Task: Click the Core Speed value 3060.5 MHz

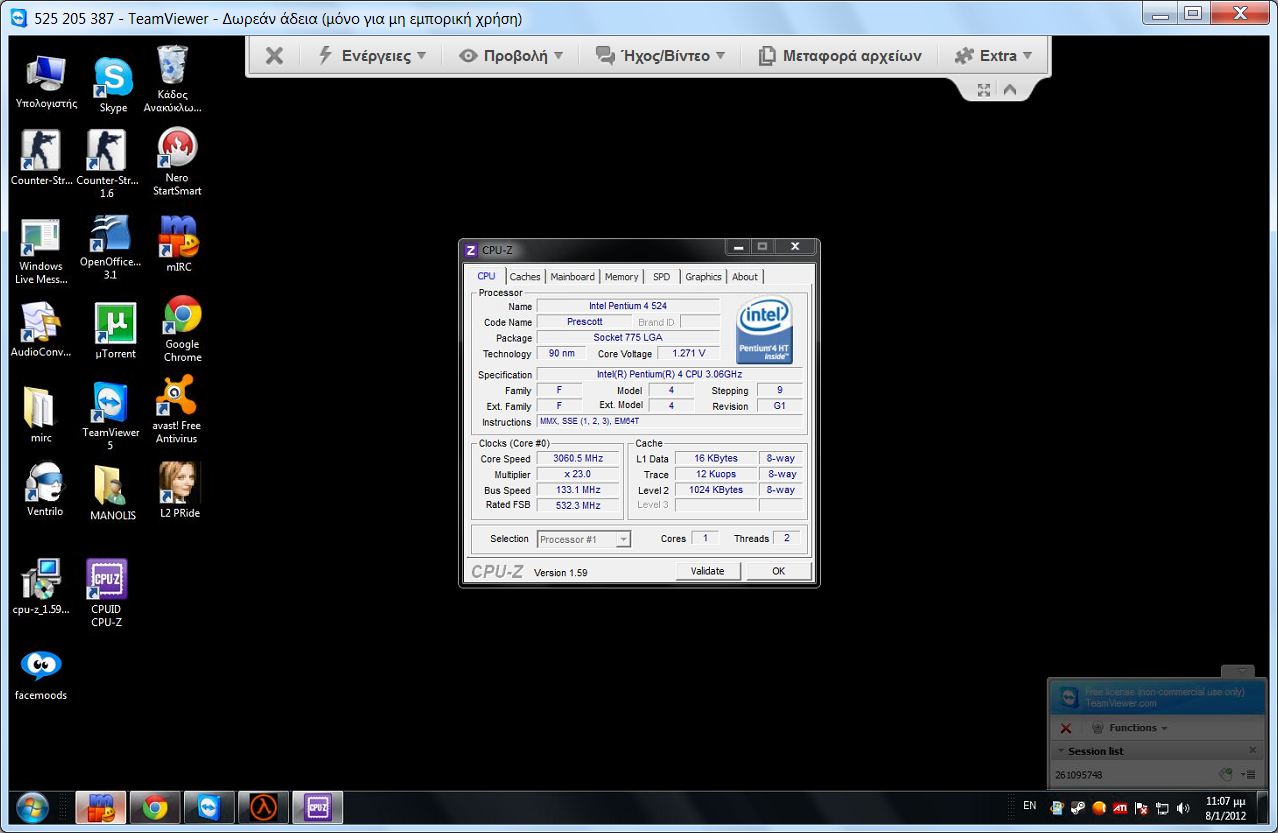Action: pyautogui.click(x=578, y=459)
